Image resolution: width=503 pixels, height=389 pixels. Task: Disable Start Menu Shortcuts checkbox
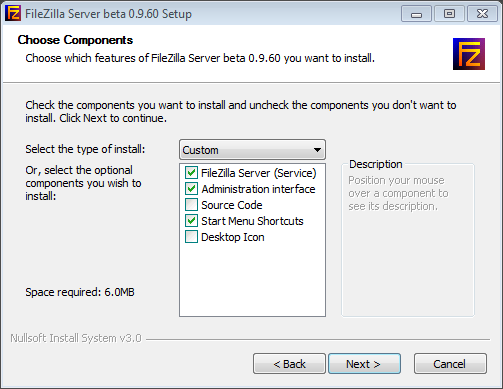pos(191,221)
